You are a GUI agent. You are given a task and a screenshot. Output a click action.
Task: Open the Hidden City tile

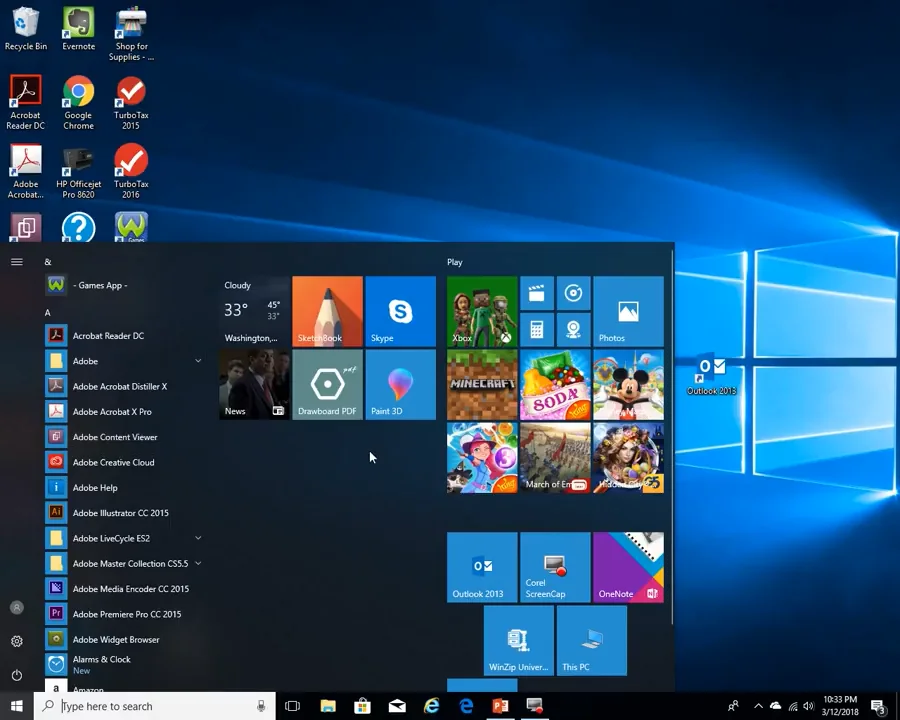(x=629, y=458)
